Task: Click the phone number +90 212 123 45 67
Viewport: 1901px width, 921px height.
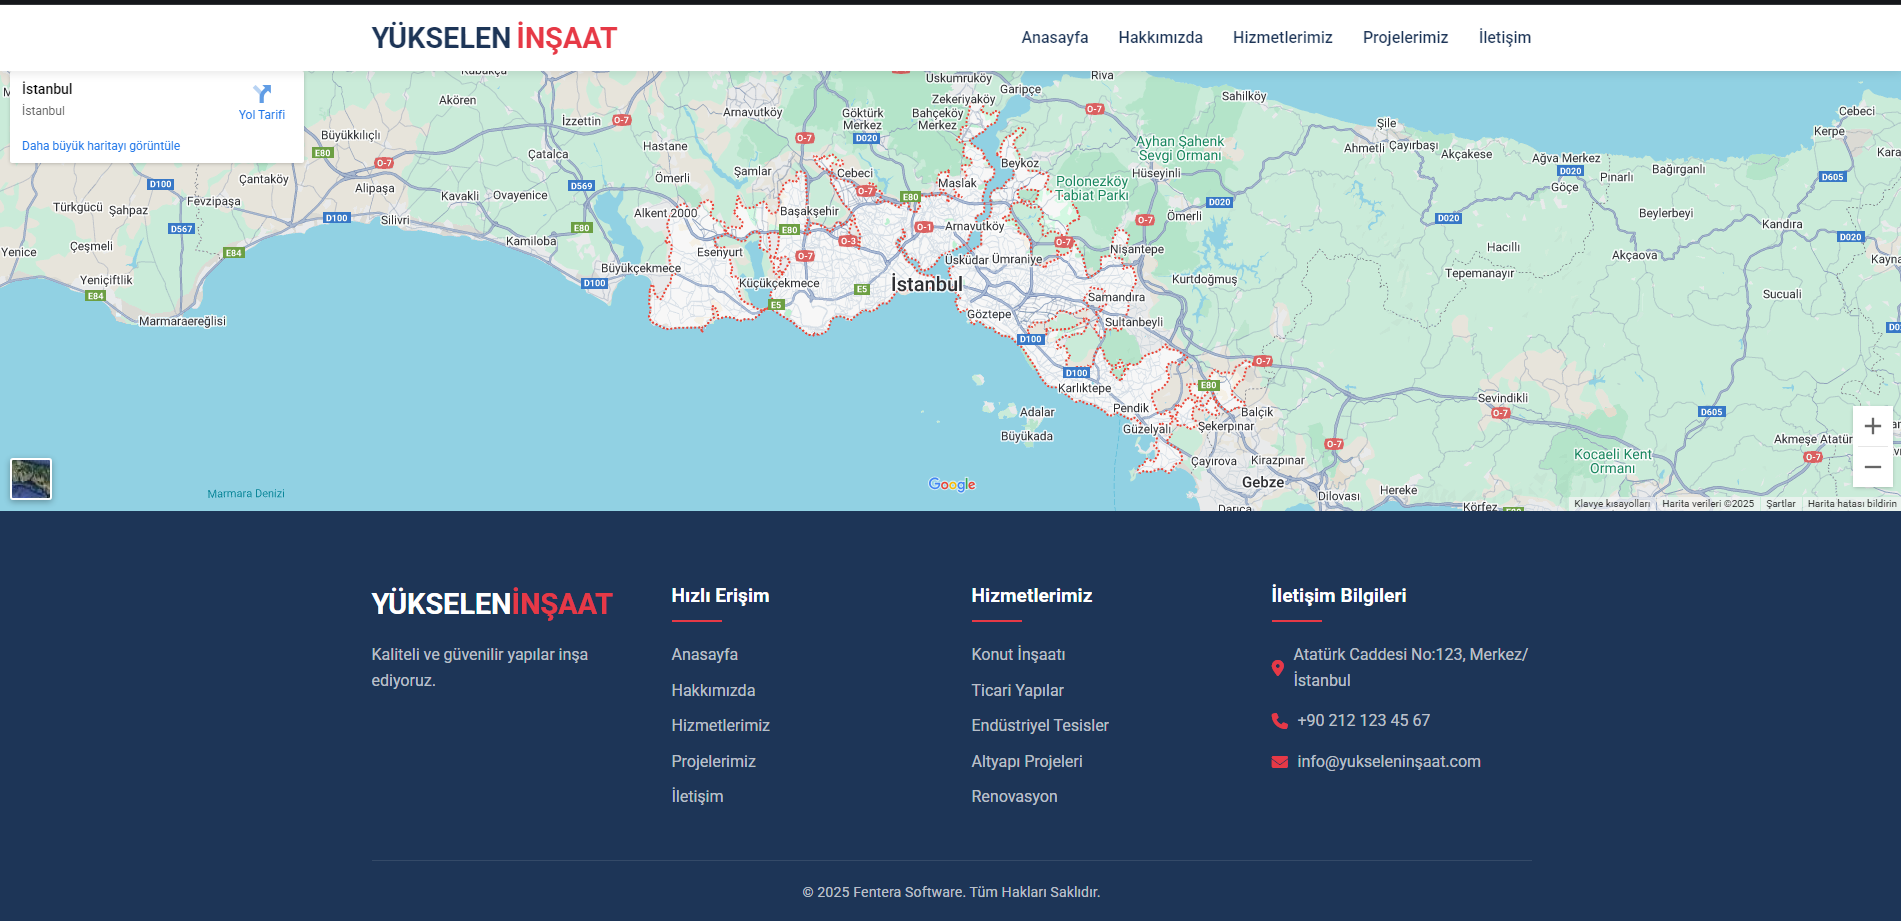Action: pos(1363,720)
